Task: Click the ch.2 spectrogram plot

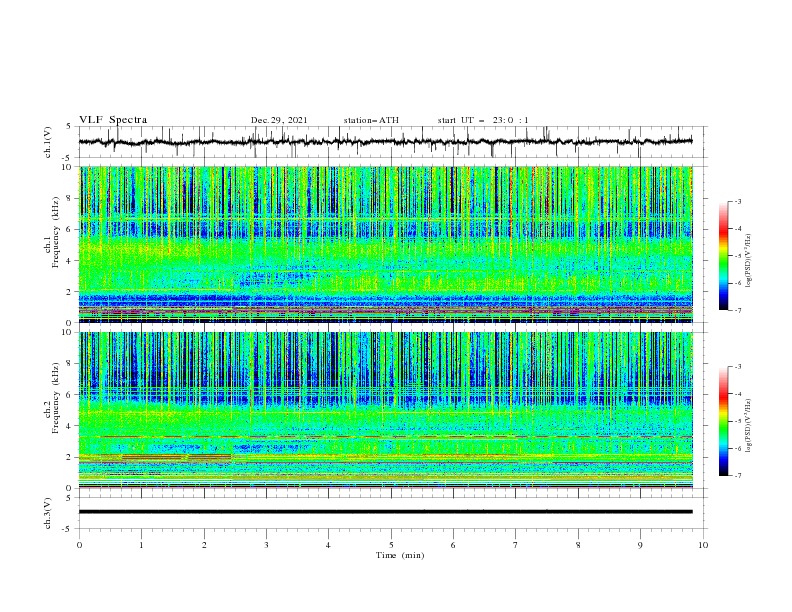Action: click(x=386, y=410)
